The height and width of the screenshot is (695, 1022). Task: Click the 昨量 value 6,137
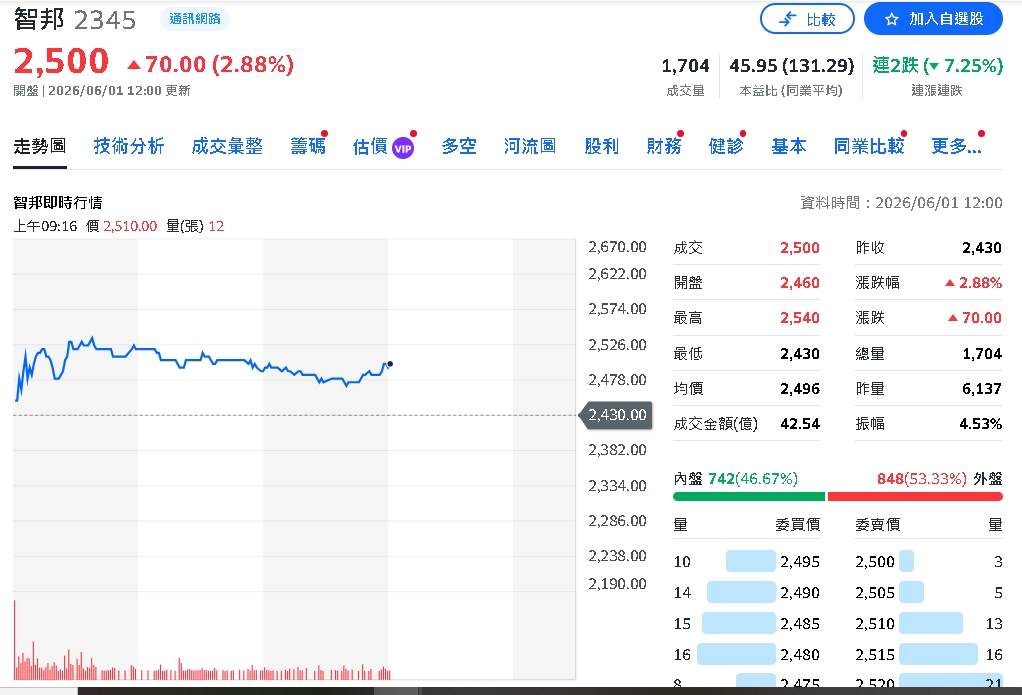coord(982,389)
